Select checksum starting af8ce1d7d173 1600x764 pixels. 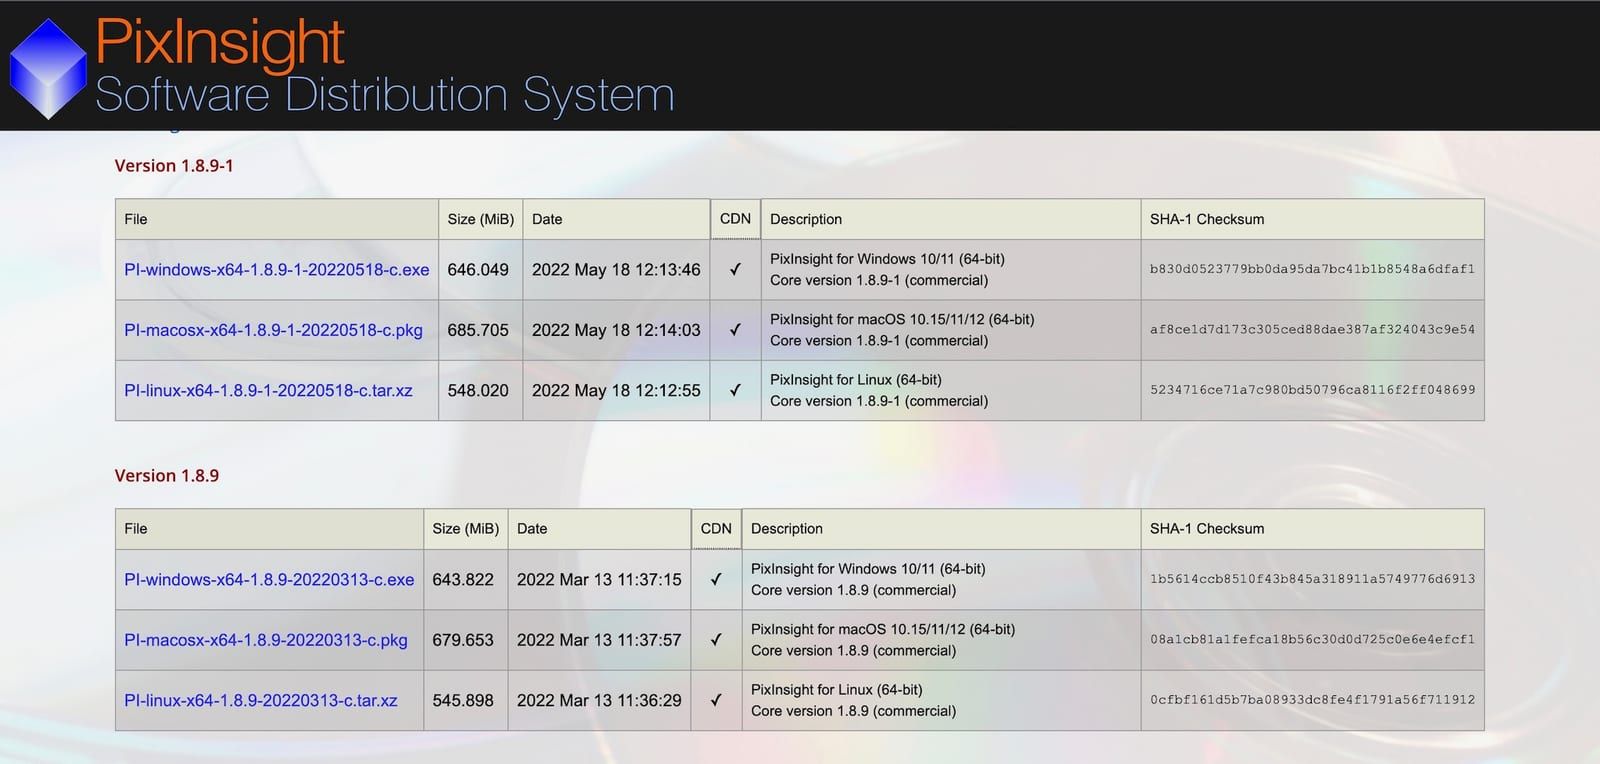click(x=1312, y=330)
